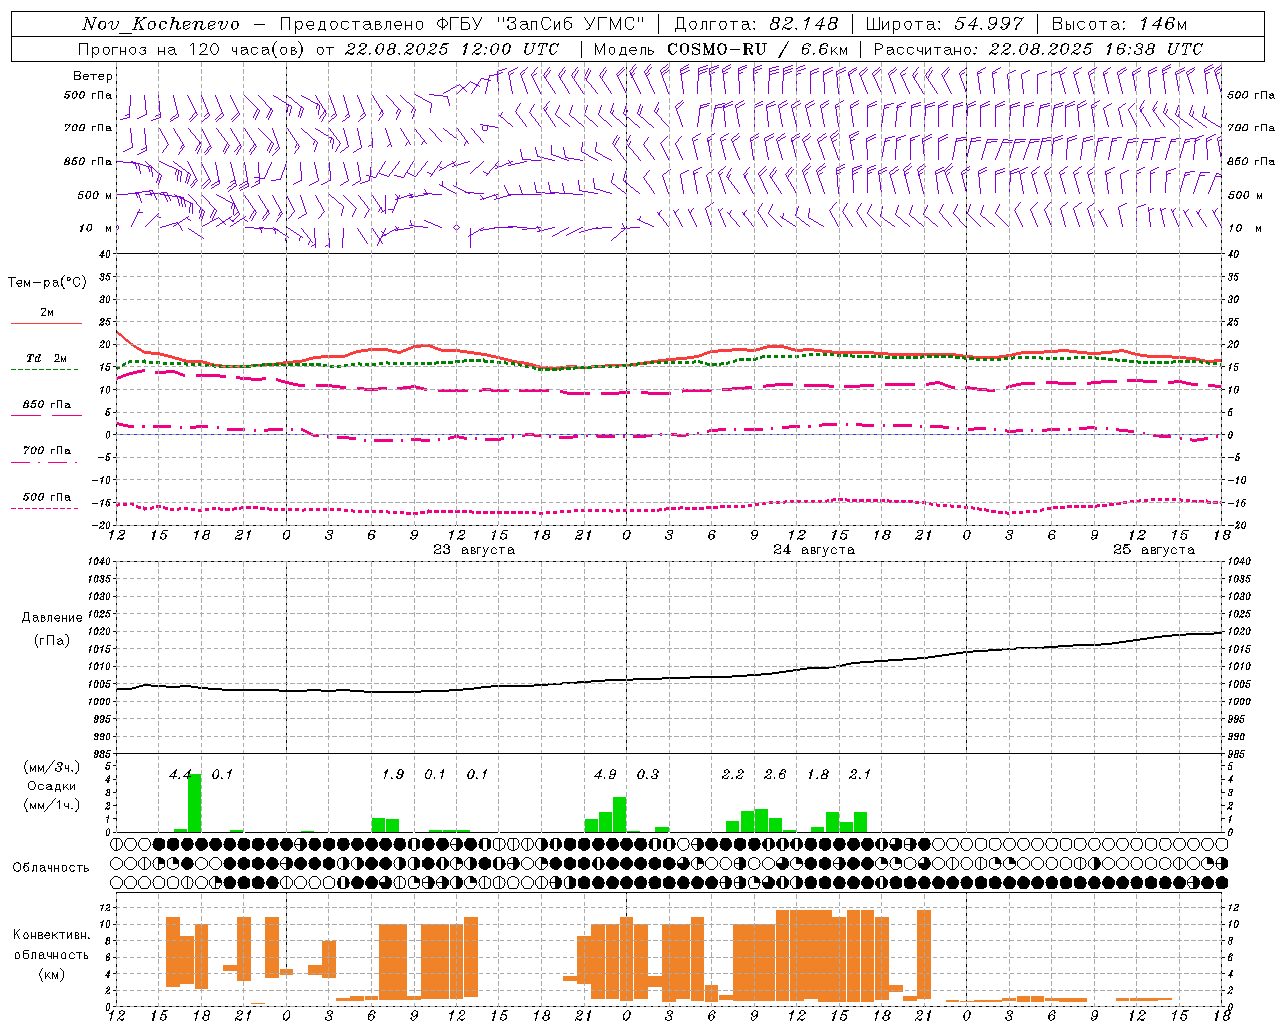Select the 'Долгота: 82.148' header value
This screenshot has height=1024, width=1280.
[x=756, y=24]
